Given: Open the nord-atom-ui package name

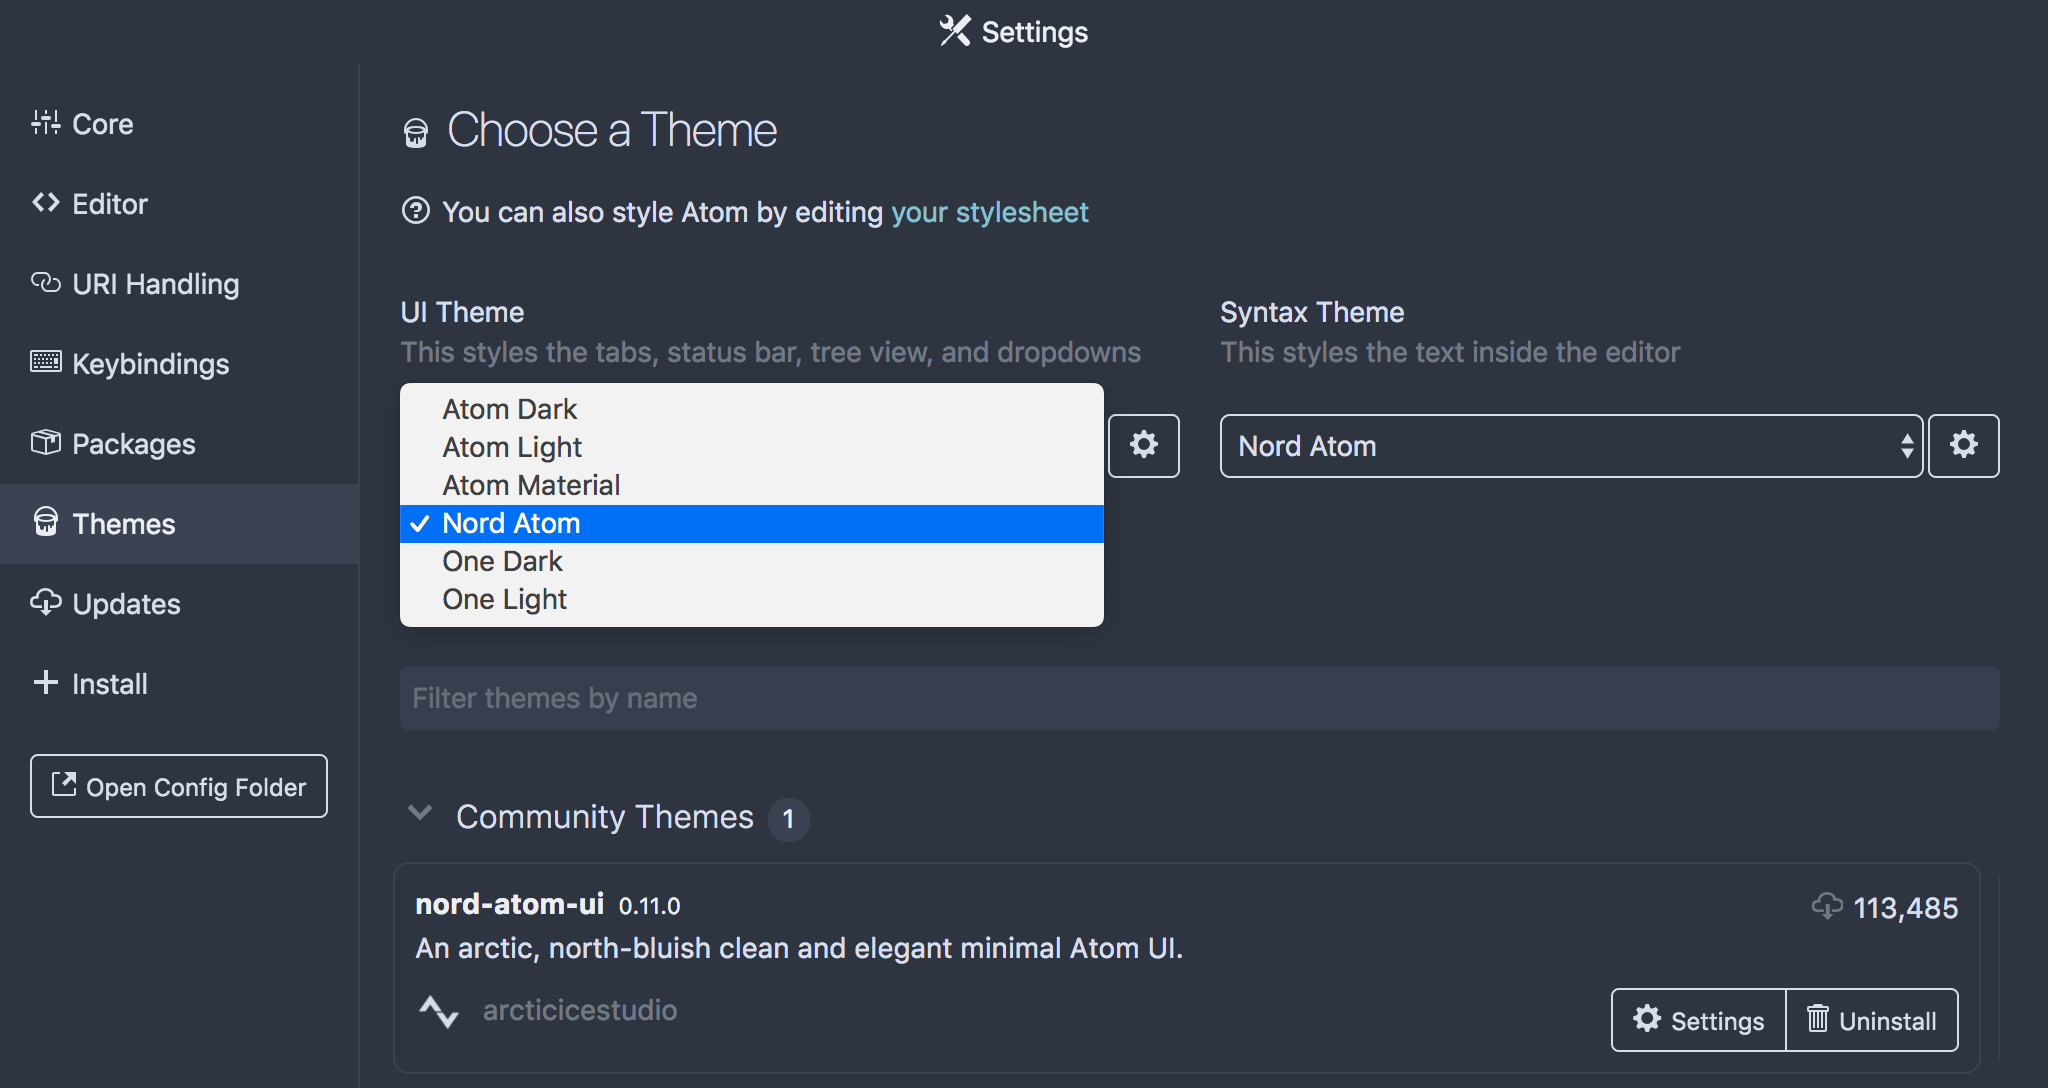Looking at the screenshot, I should 510,904.
